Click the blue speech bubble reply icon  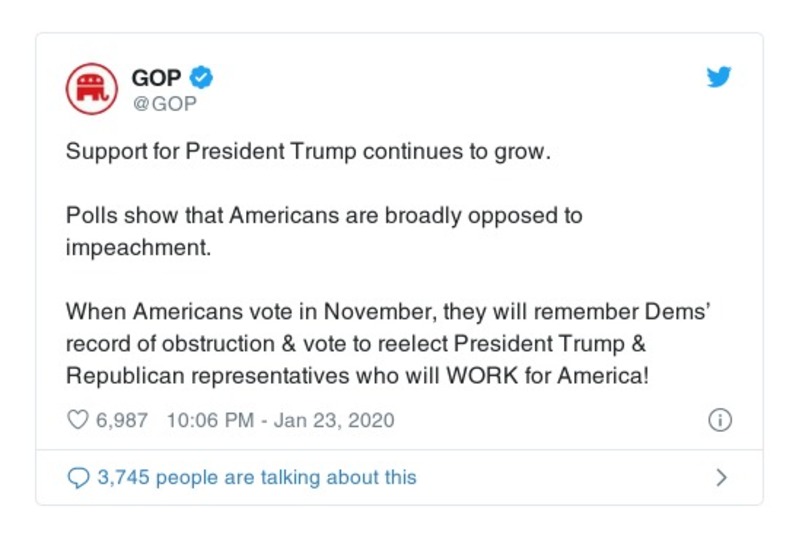click(78, 478)
